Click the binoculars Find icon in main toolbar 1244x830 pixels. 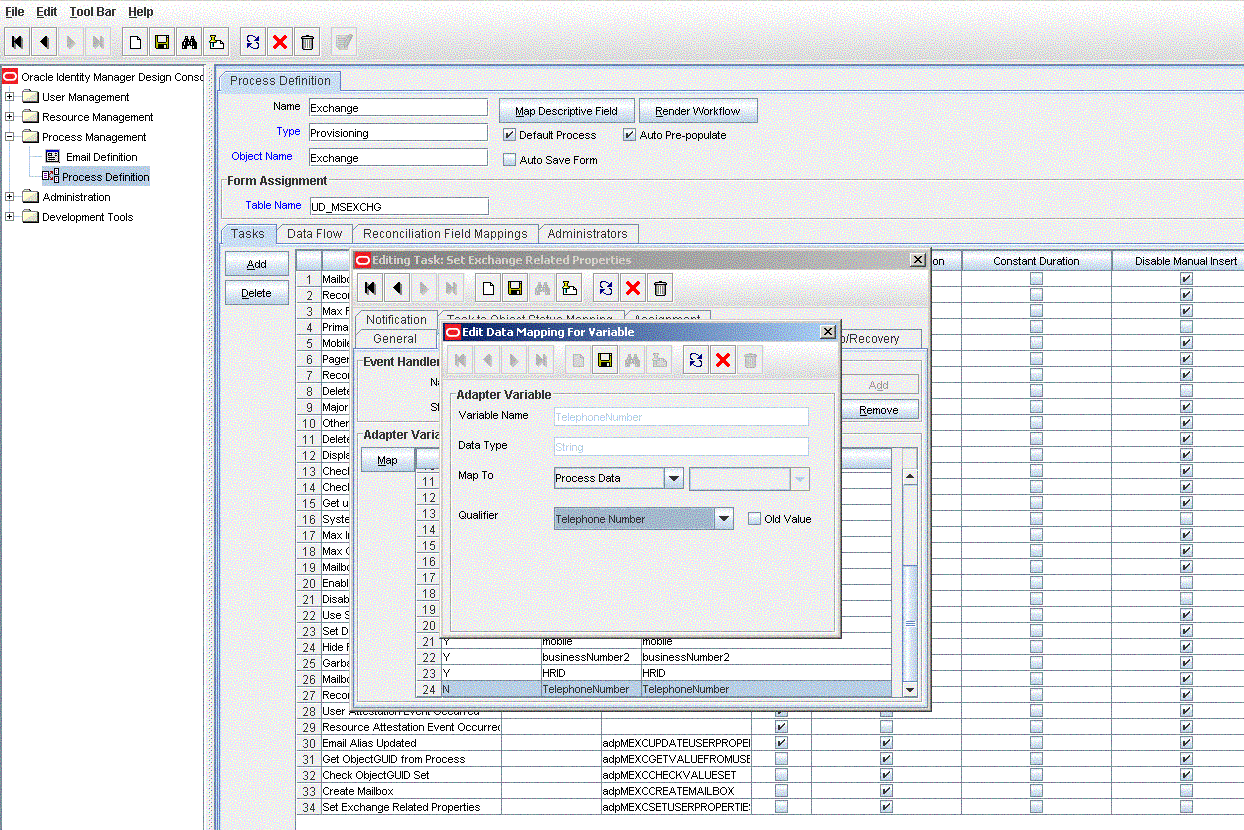(188, 42)
